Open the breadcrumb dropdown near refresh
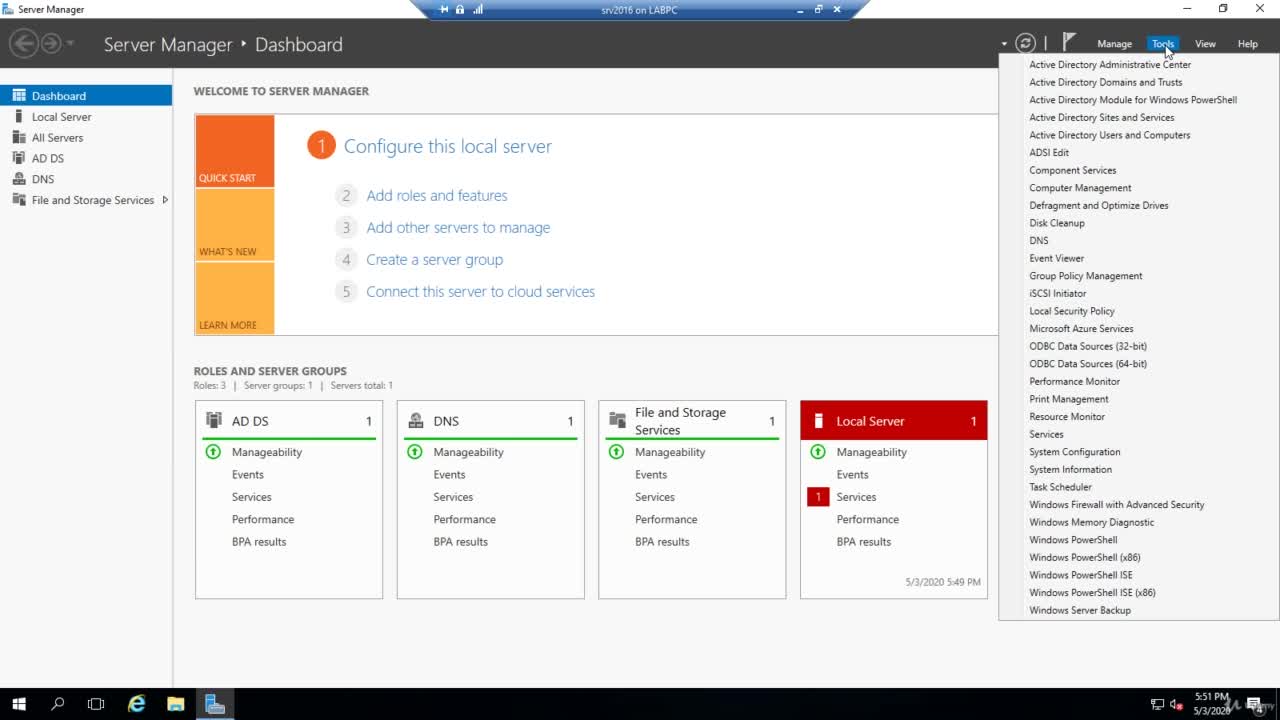 click(x=1003, y=44)
